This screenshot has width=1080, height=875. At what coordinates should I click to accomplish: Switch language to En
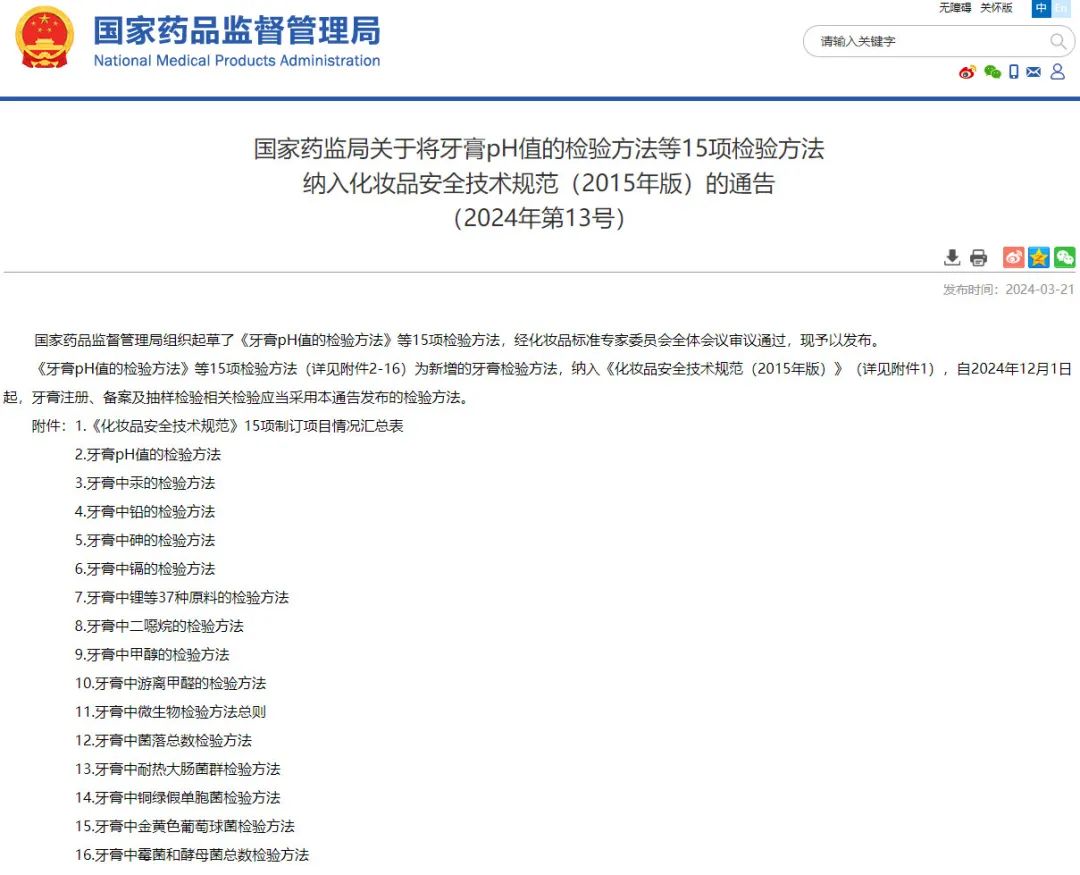pos(1060,8)
